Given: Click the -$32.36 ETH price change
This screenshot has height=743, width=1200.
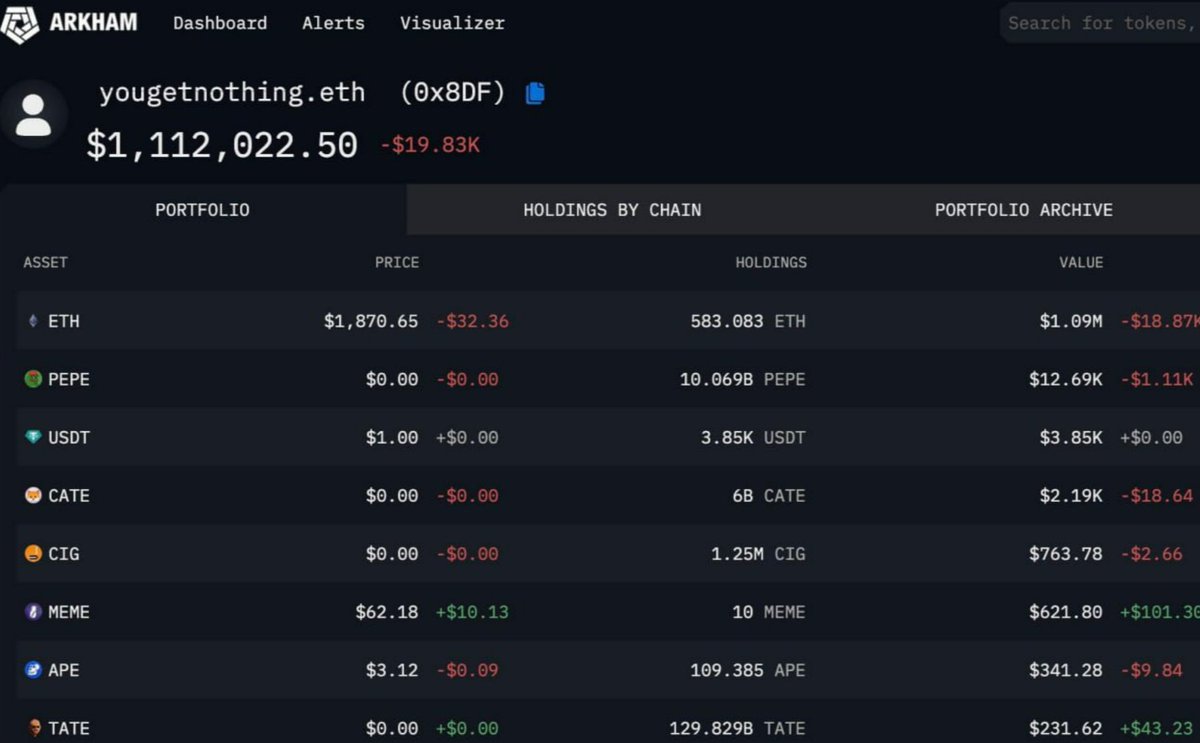Looking at the screenshot, I should click(472, 321).
